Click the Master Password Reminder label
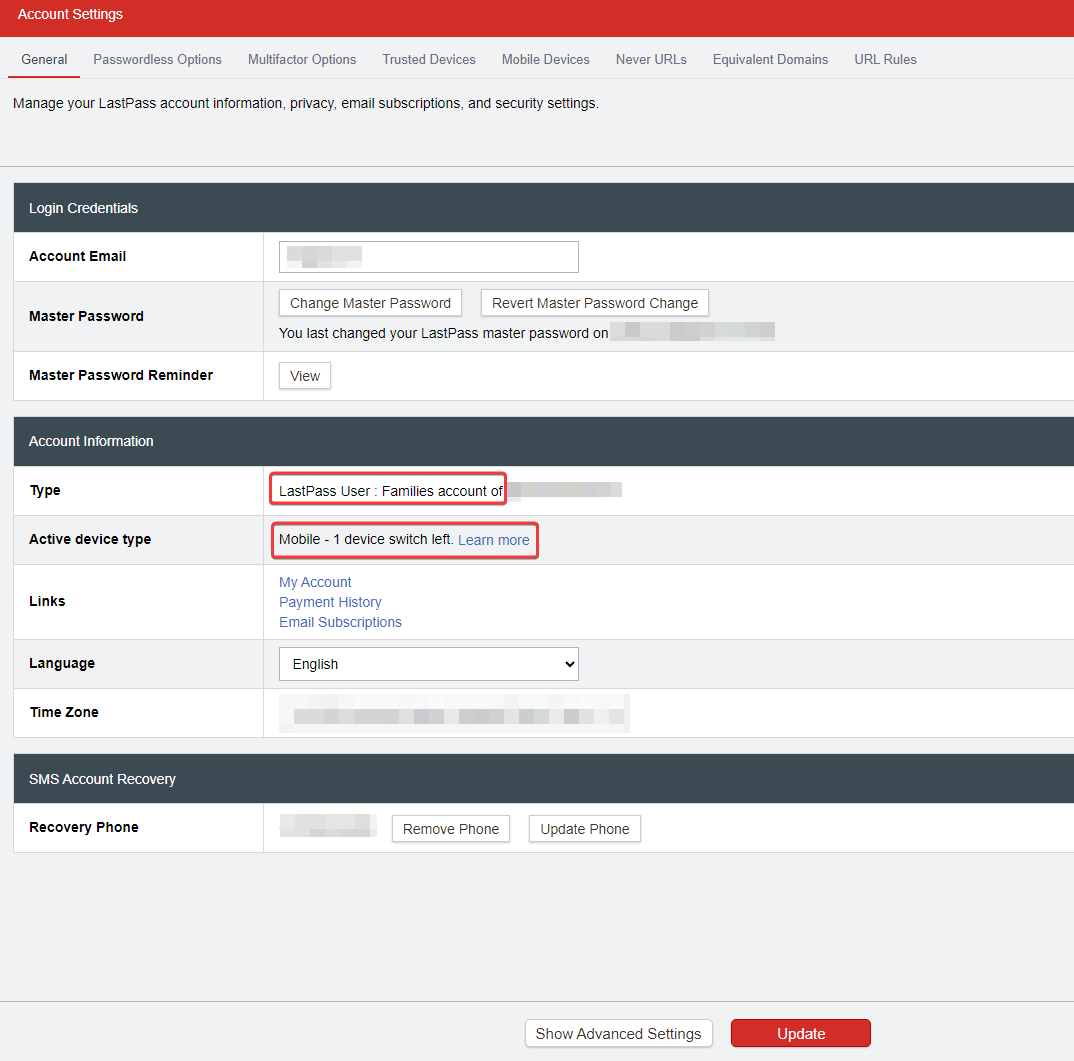The height and width of the screenshot is (1061, 1074). click(x=121, y=375)
